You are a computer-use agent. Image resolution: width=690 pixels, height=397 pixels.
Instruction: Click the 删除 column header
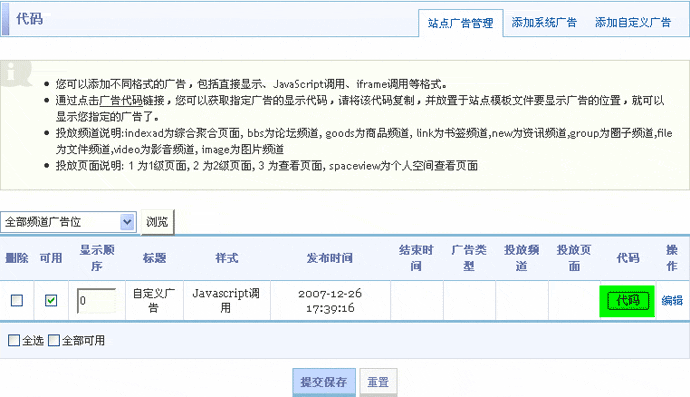(17, 258)
